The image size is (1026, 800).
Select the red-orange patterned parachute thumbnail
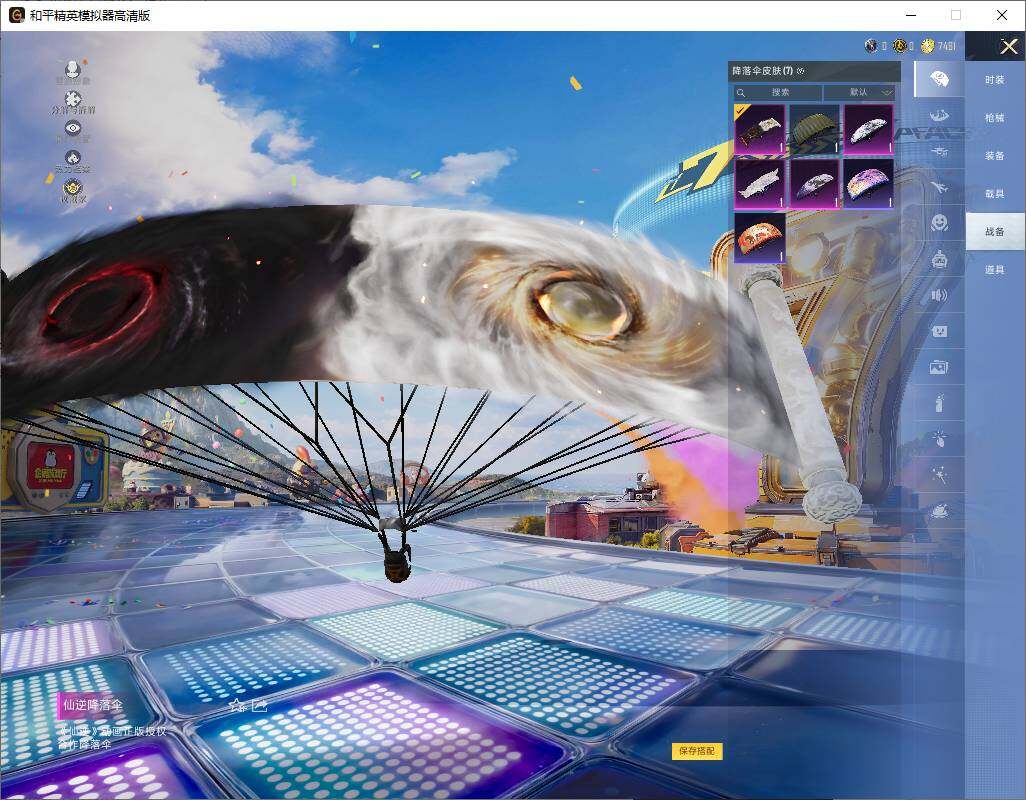[x=760, y=238]
